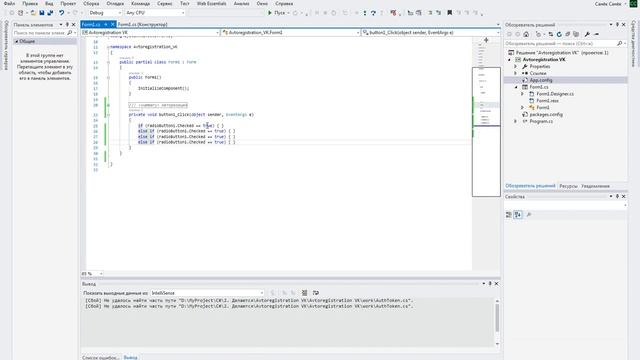640x360 pixels.
Task: Toggle a bookmark with the bookmark icon
Action: (x=449, y=13)
